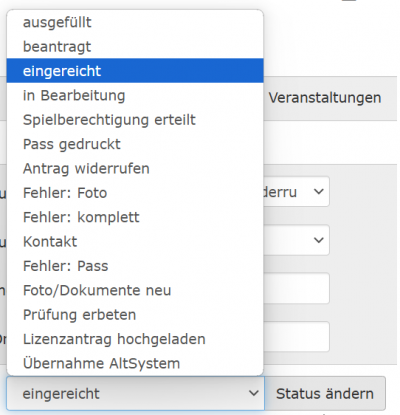Select 'Antrag widerrufen' in the list
Screen dimensions: 400x415
pyautogui.click(x=135, y=168)
